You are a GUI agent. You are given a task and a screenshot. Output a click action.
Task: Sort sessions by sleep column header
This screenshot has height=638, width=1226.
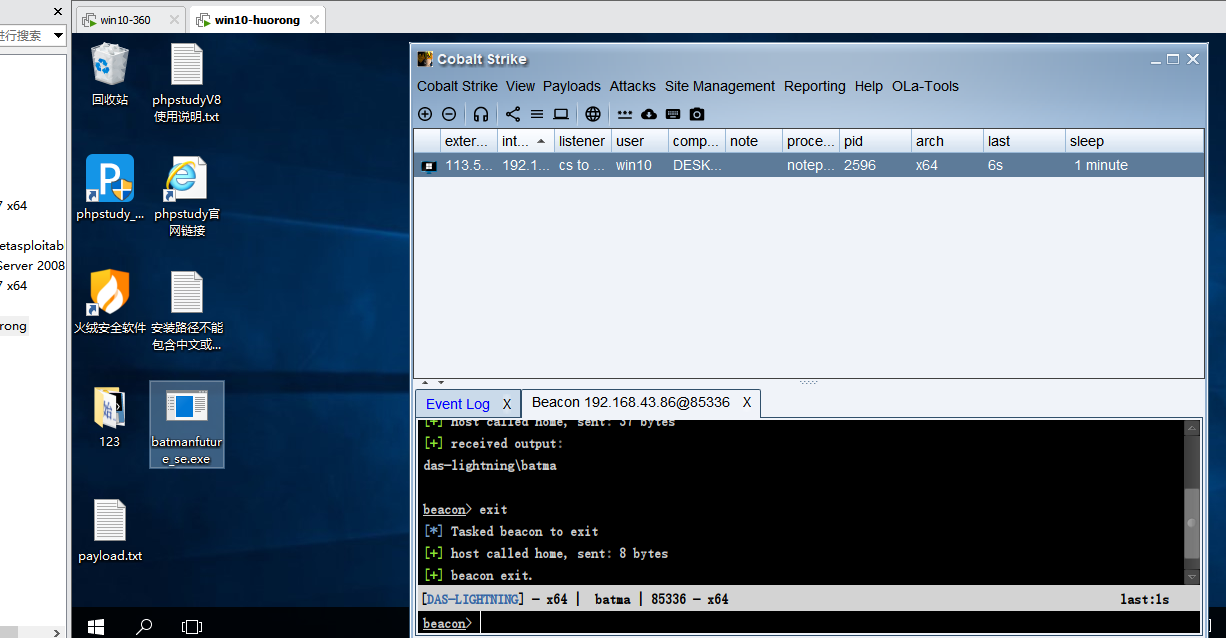click(x=1134, y=141)
